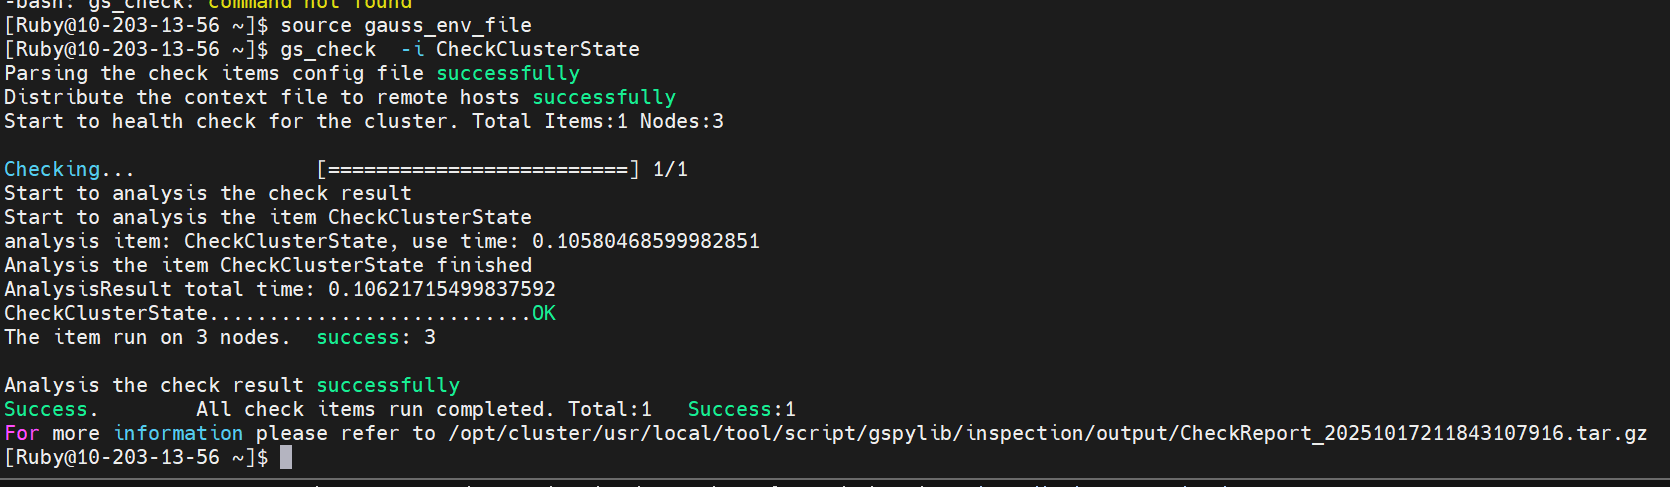Click the green 'Checking...' text
Image resolution: width=1670 pixels, height=487 pixels.
click(68, 170)
